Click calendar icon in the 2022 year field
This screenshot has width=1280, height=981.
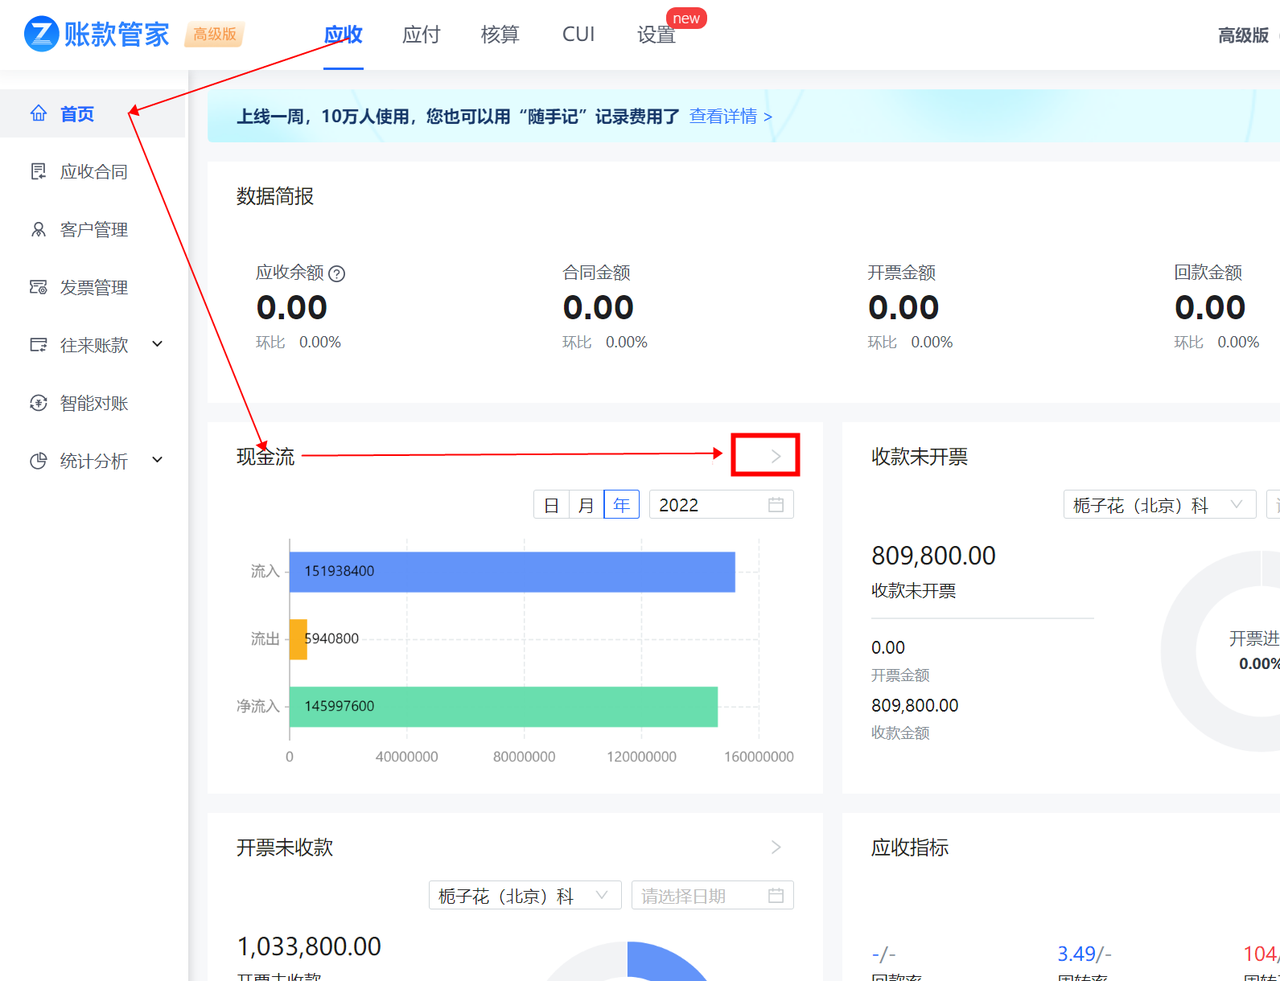click(x=776, y=505)
